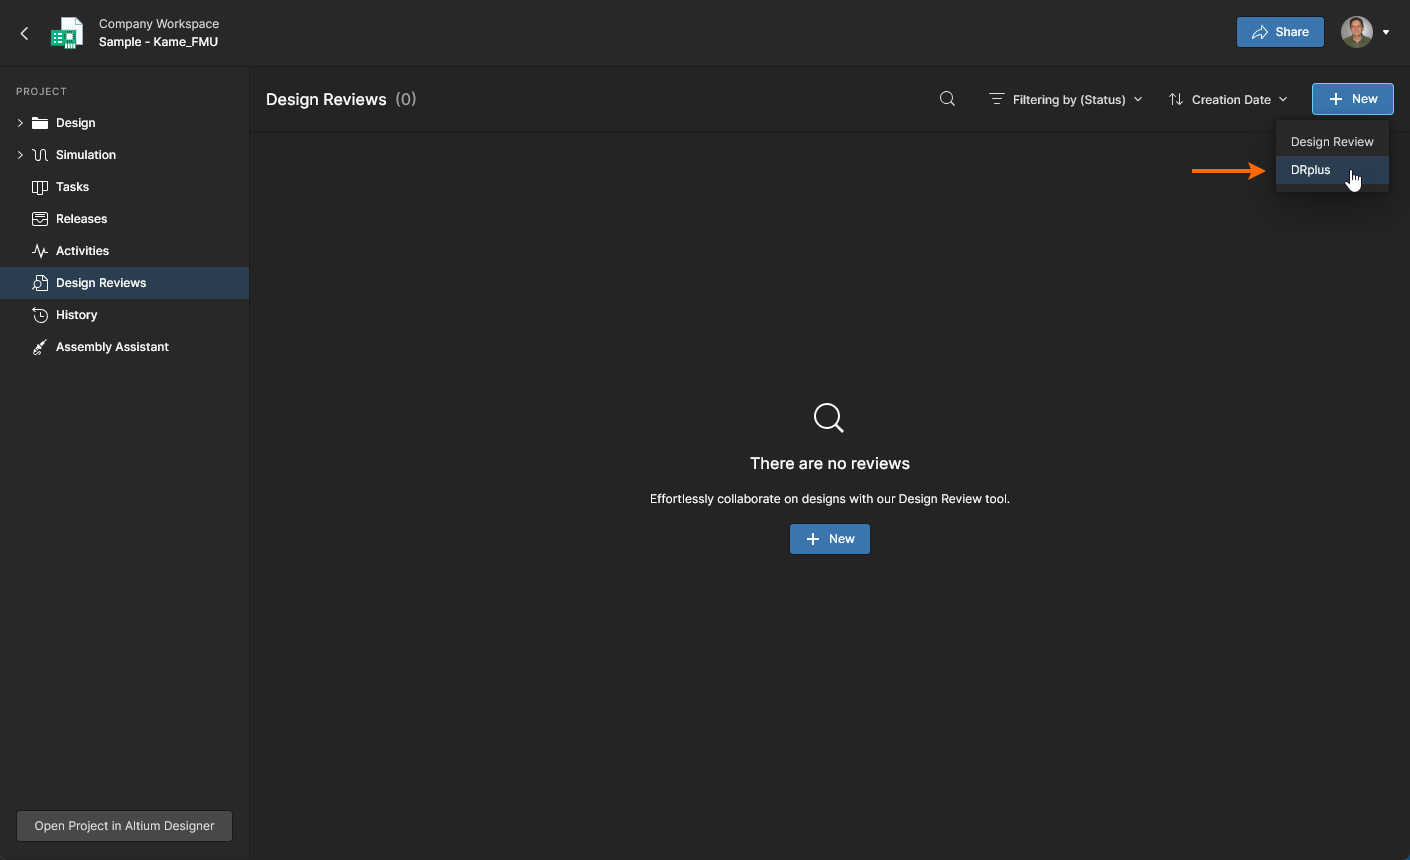Click the New button in the header

tap(1352, 99)
